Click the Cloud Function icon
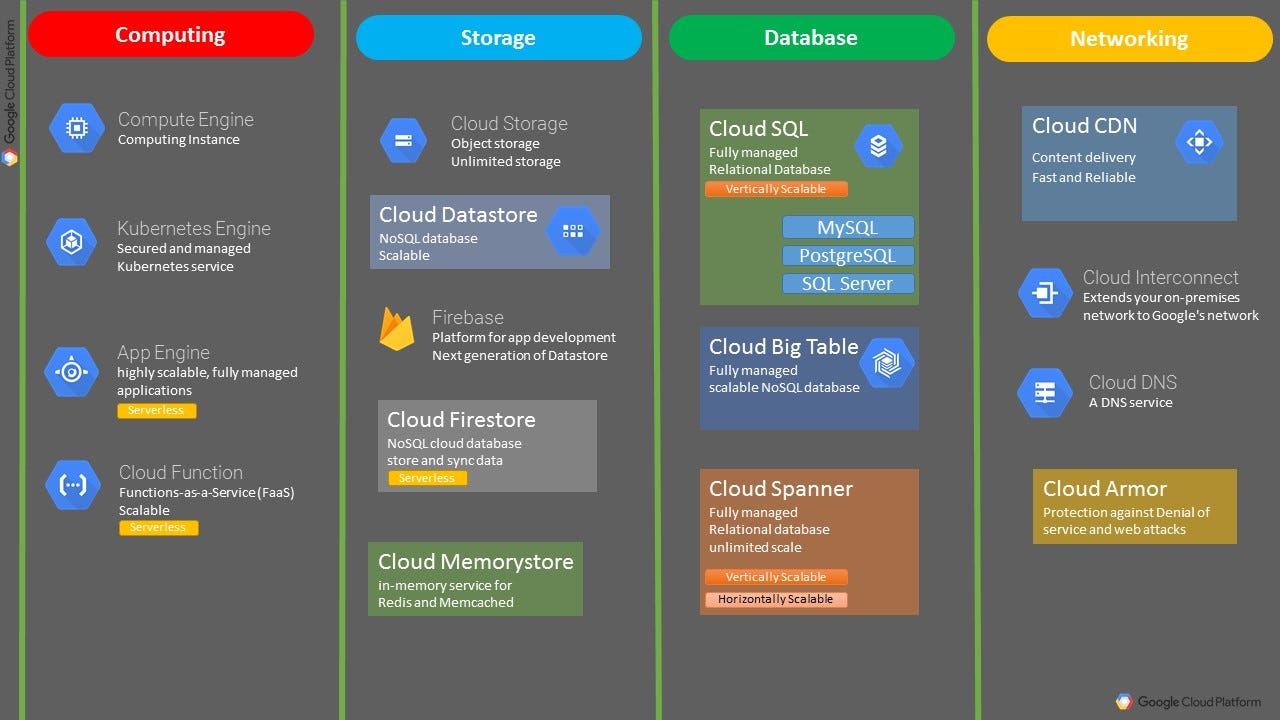Viewport: 1280px width, 720px height. point(72,487)
